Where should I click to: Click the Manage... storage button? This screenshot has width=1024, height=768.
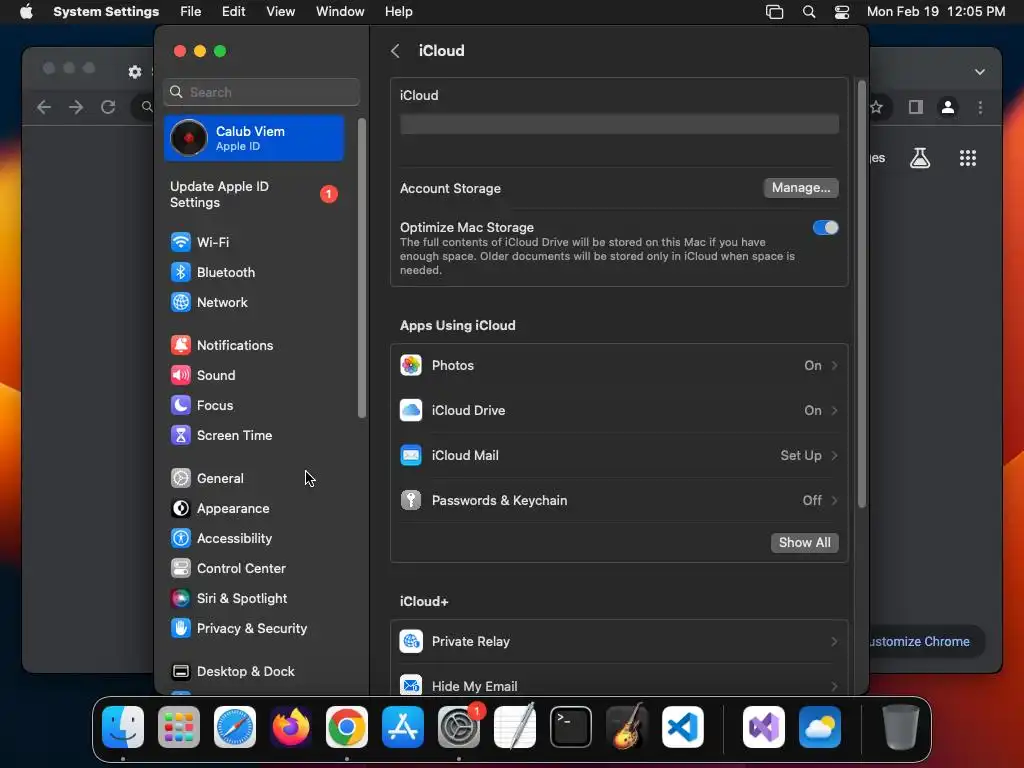coord(801,188)
